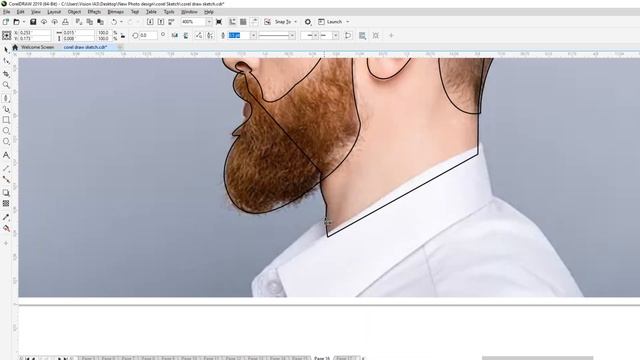
Task: Toggle the wrap text button
Action: [x=362, y=36]
